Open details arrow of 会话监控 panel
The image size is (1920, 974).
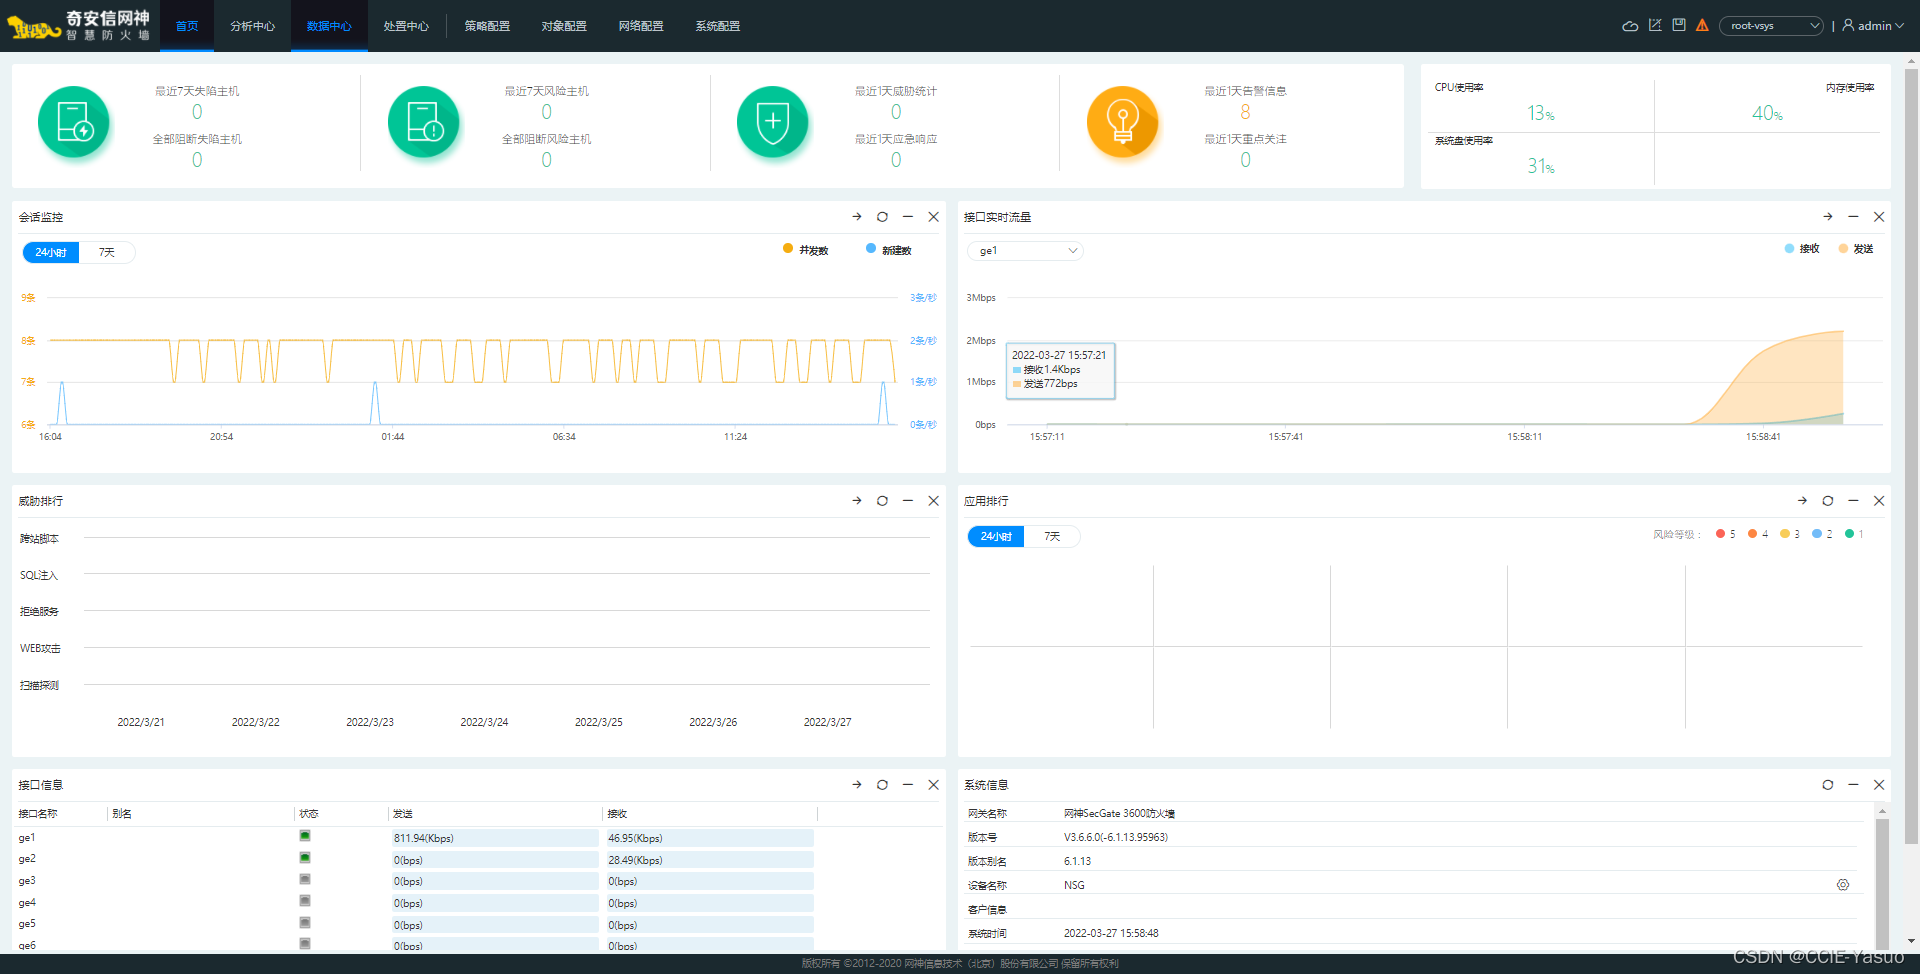coord(857,217)
